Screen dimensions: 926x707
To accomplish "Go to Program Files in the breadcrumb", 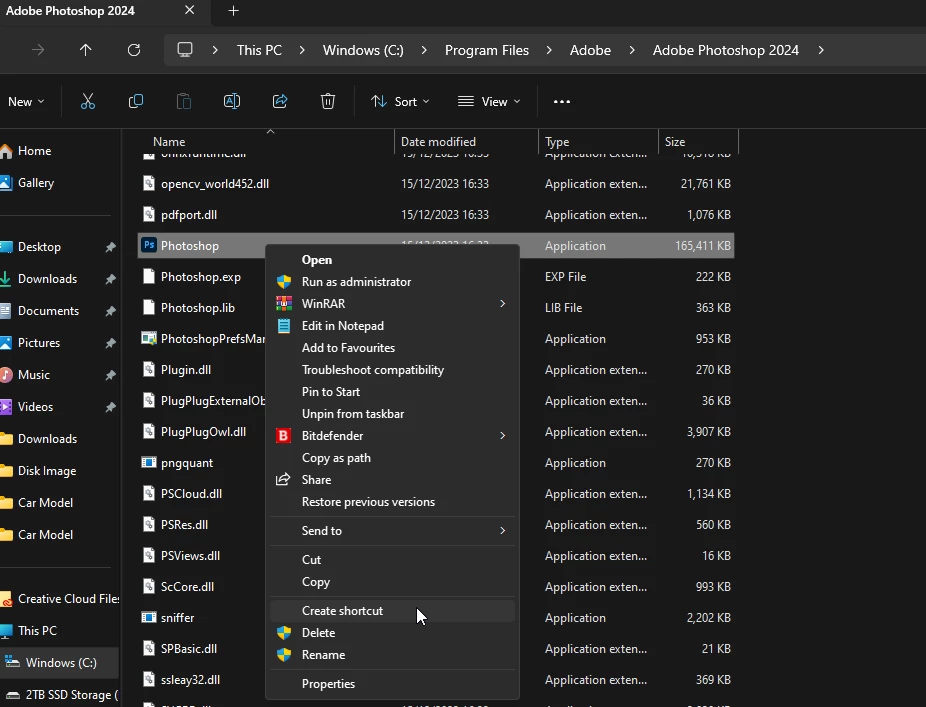I will 487,50.
